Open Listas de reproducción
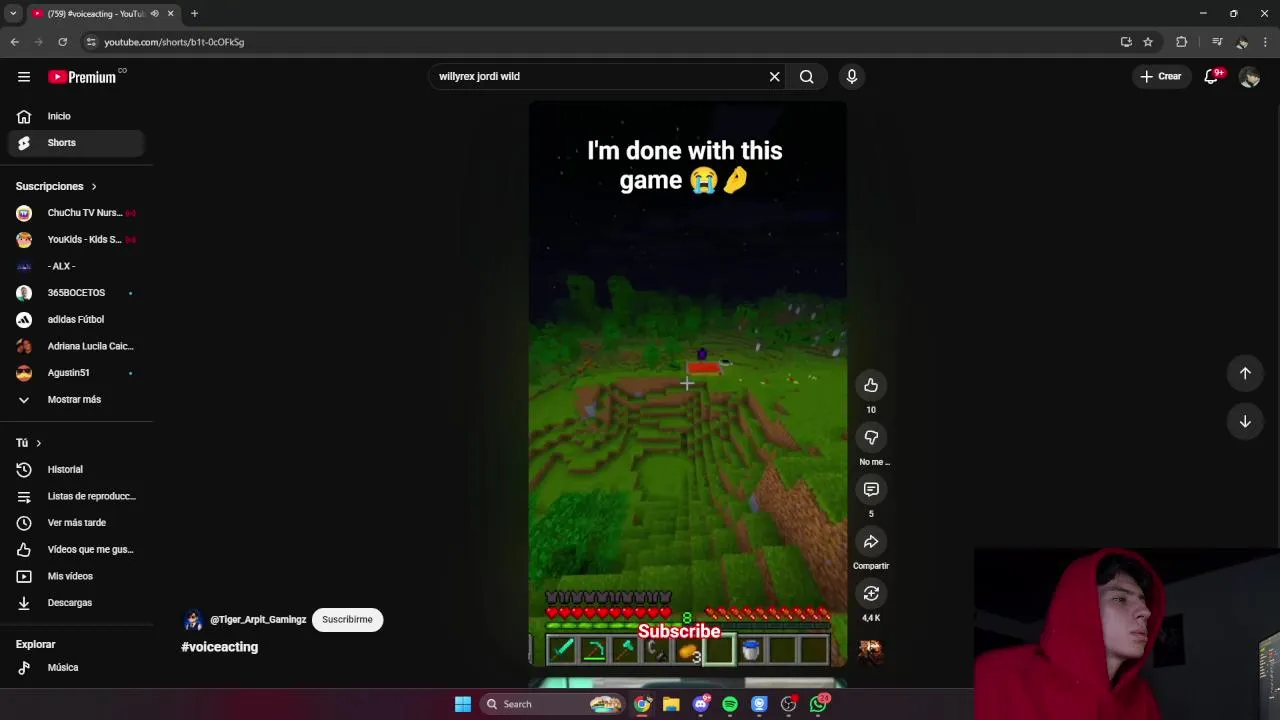The image size is (1280, 720). [x=76, y=496]
